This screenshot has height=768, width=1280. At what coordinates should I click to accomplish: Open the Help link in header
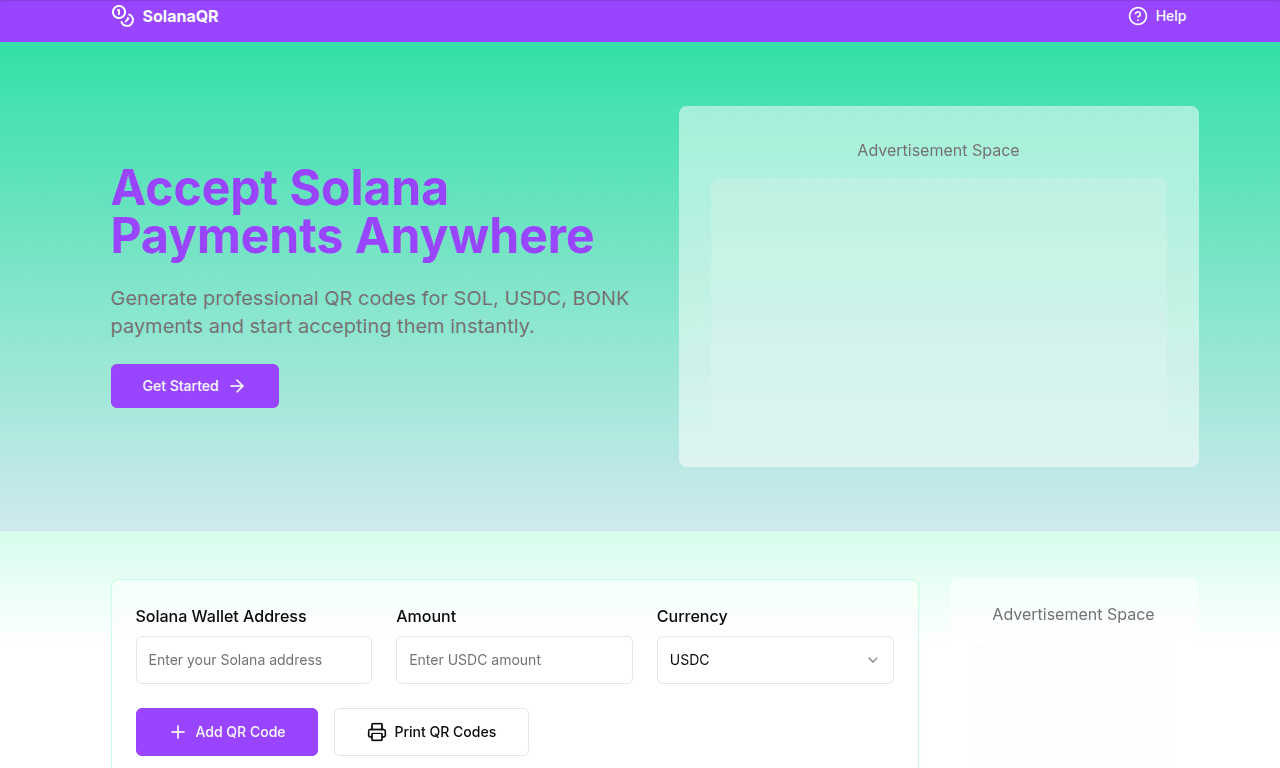point(1157,16)
